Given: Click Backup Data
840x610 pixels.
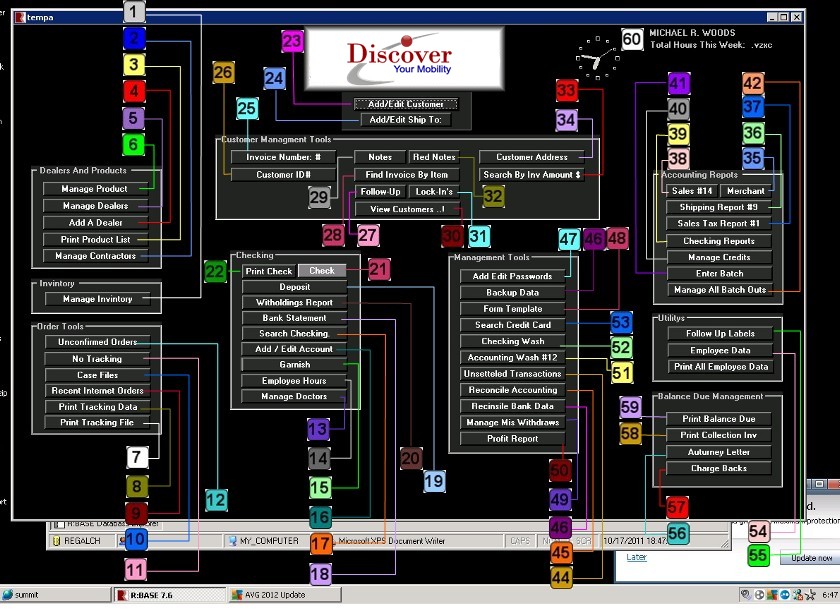Looking at the screenshot, I should coord(513,293).
